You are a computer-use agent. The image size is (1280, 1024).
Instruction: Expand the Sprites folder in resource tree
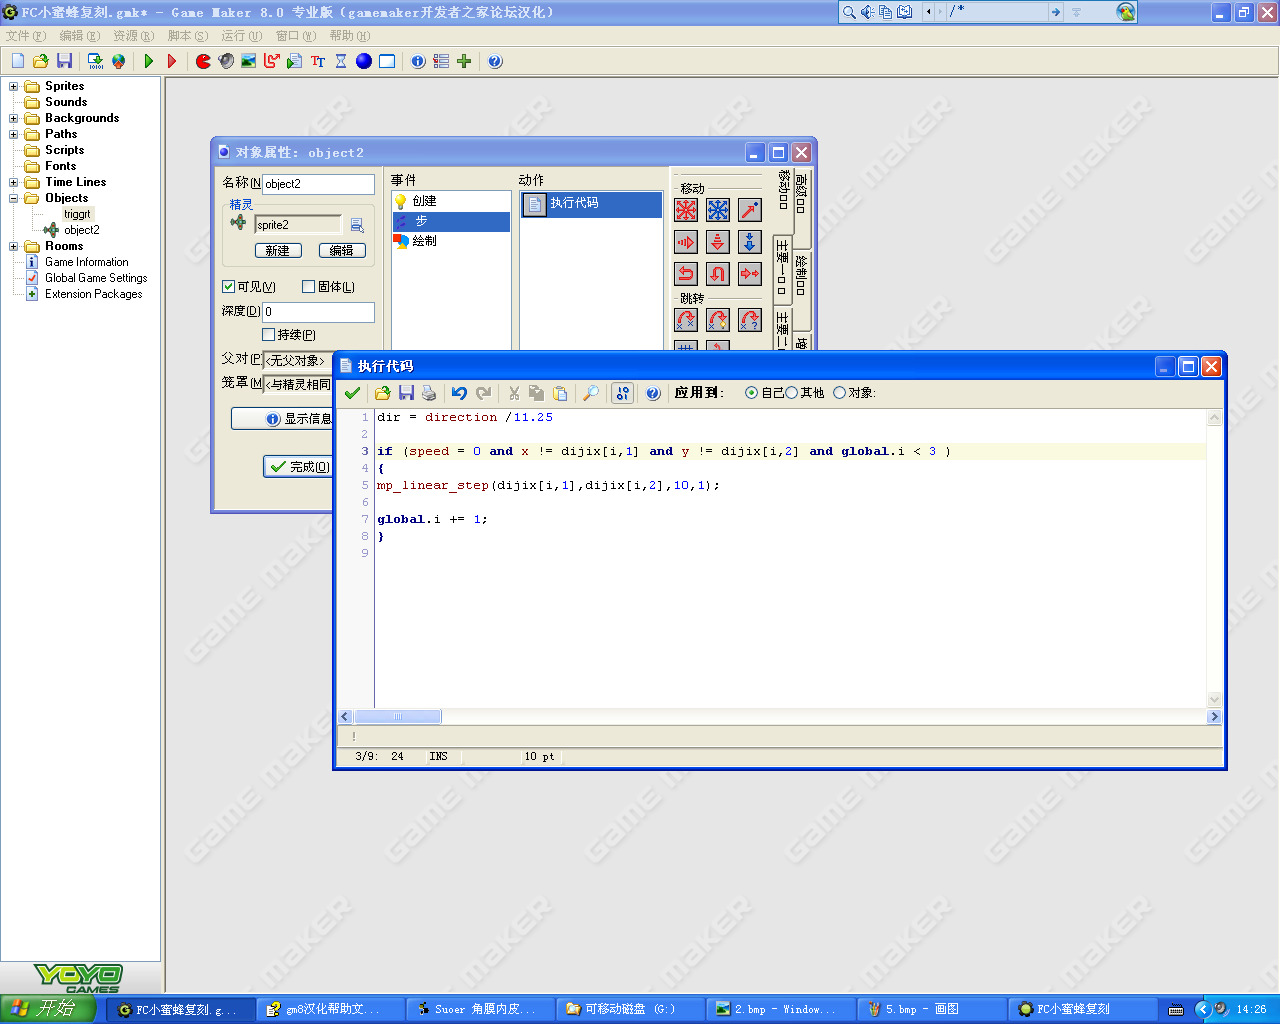tap(14, 86)
